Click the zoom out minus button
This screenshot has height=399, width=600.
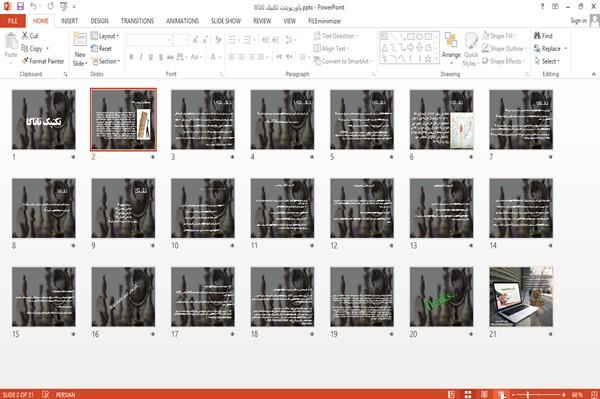[x=513, y=394]
